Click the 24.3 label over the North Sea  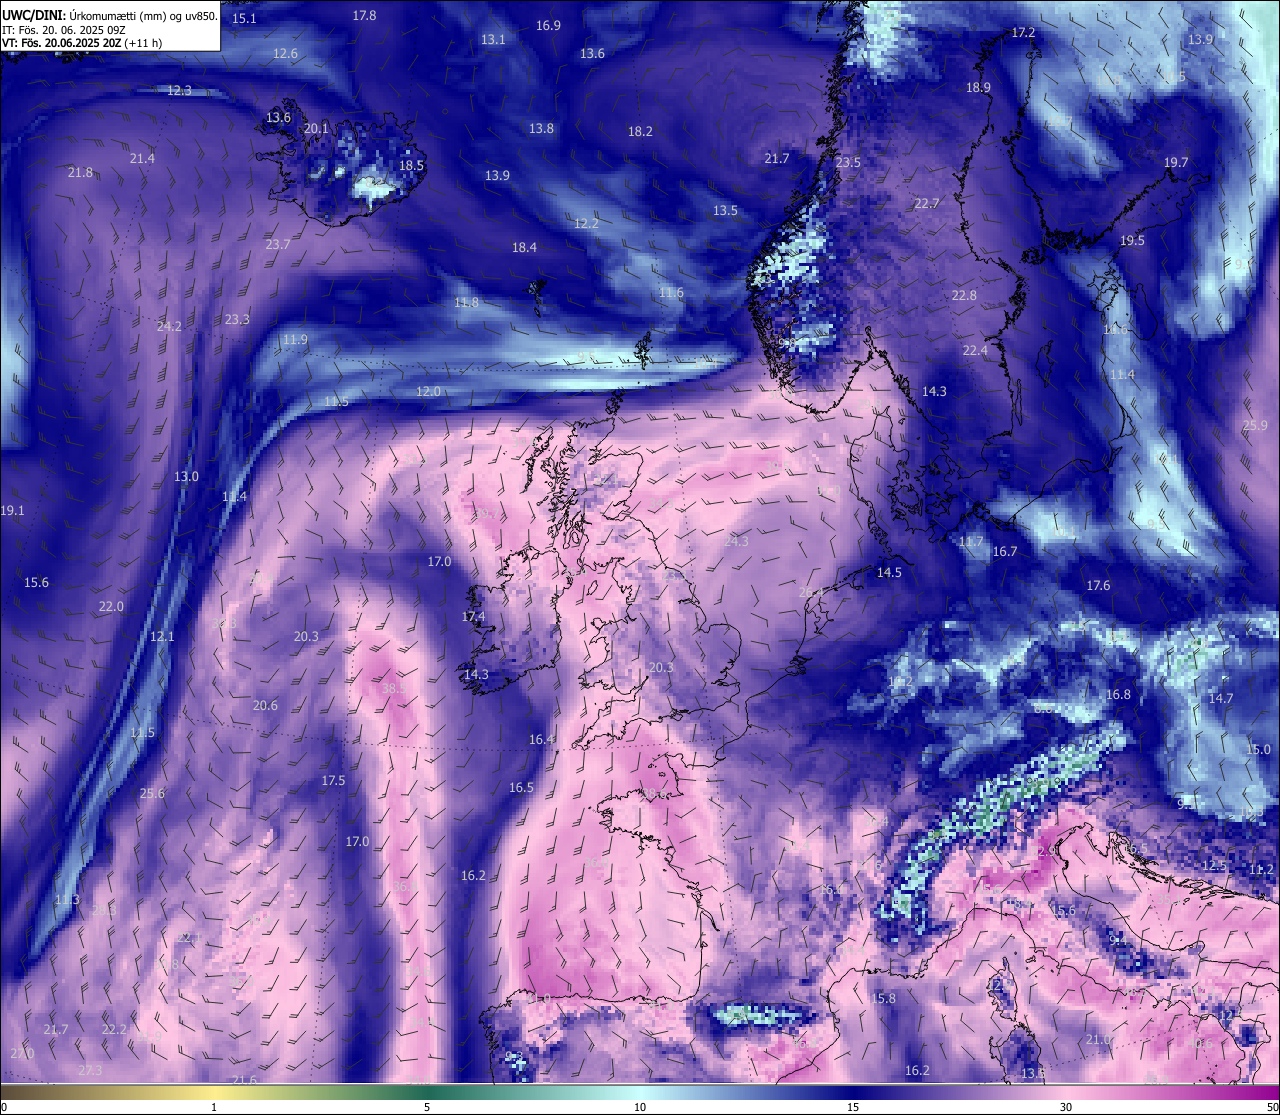(736, 541)
